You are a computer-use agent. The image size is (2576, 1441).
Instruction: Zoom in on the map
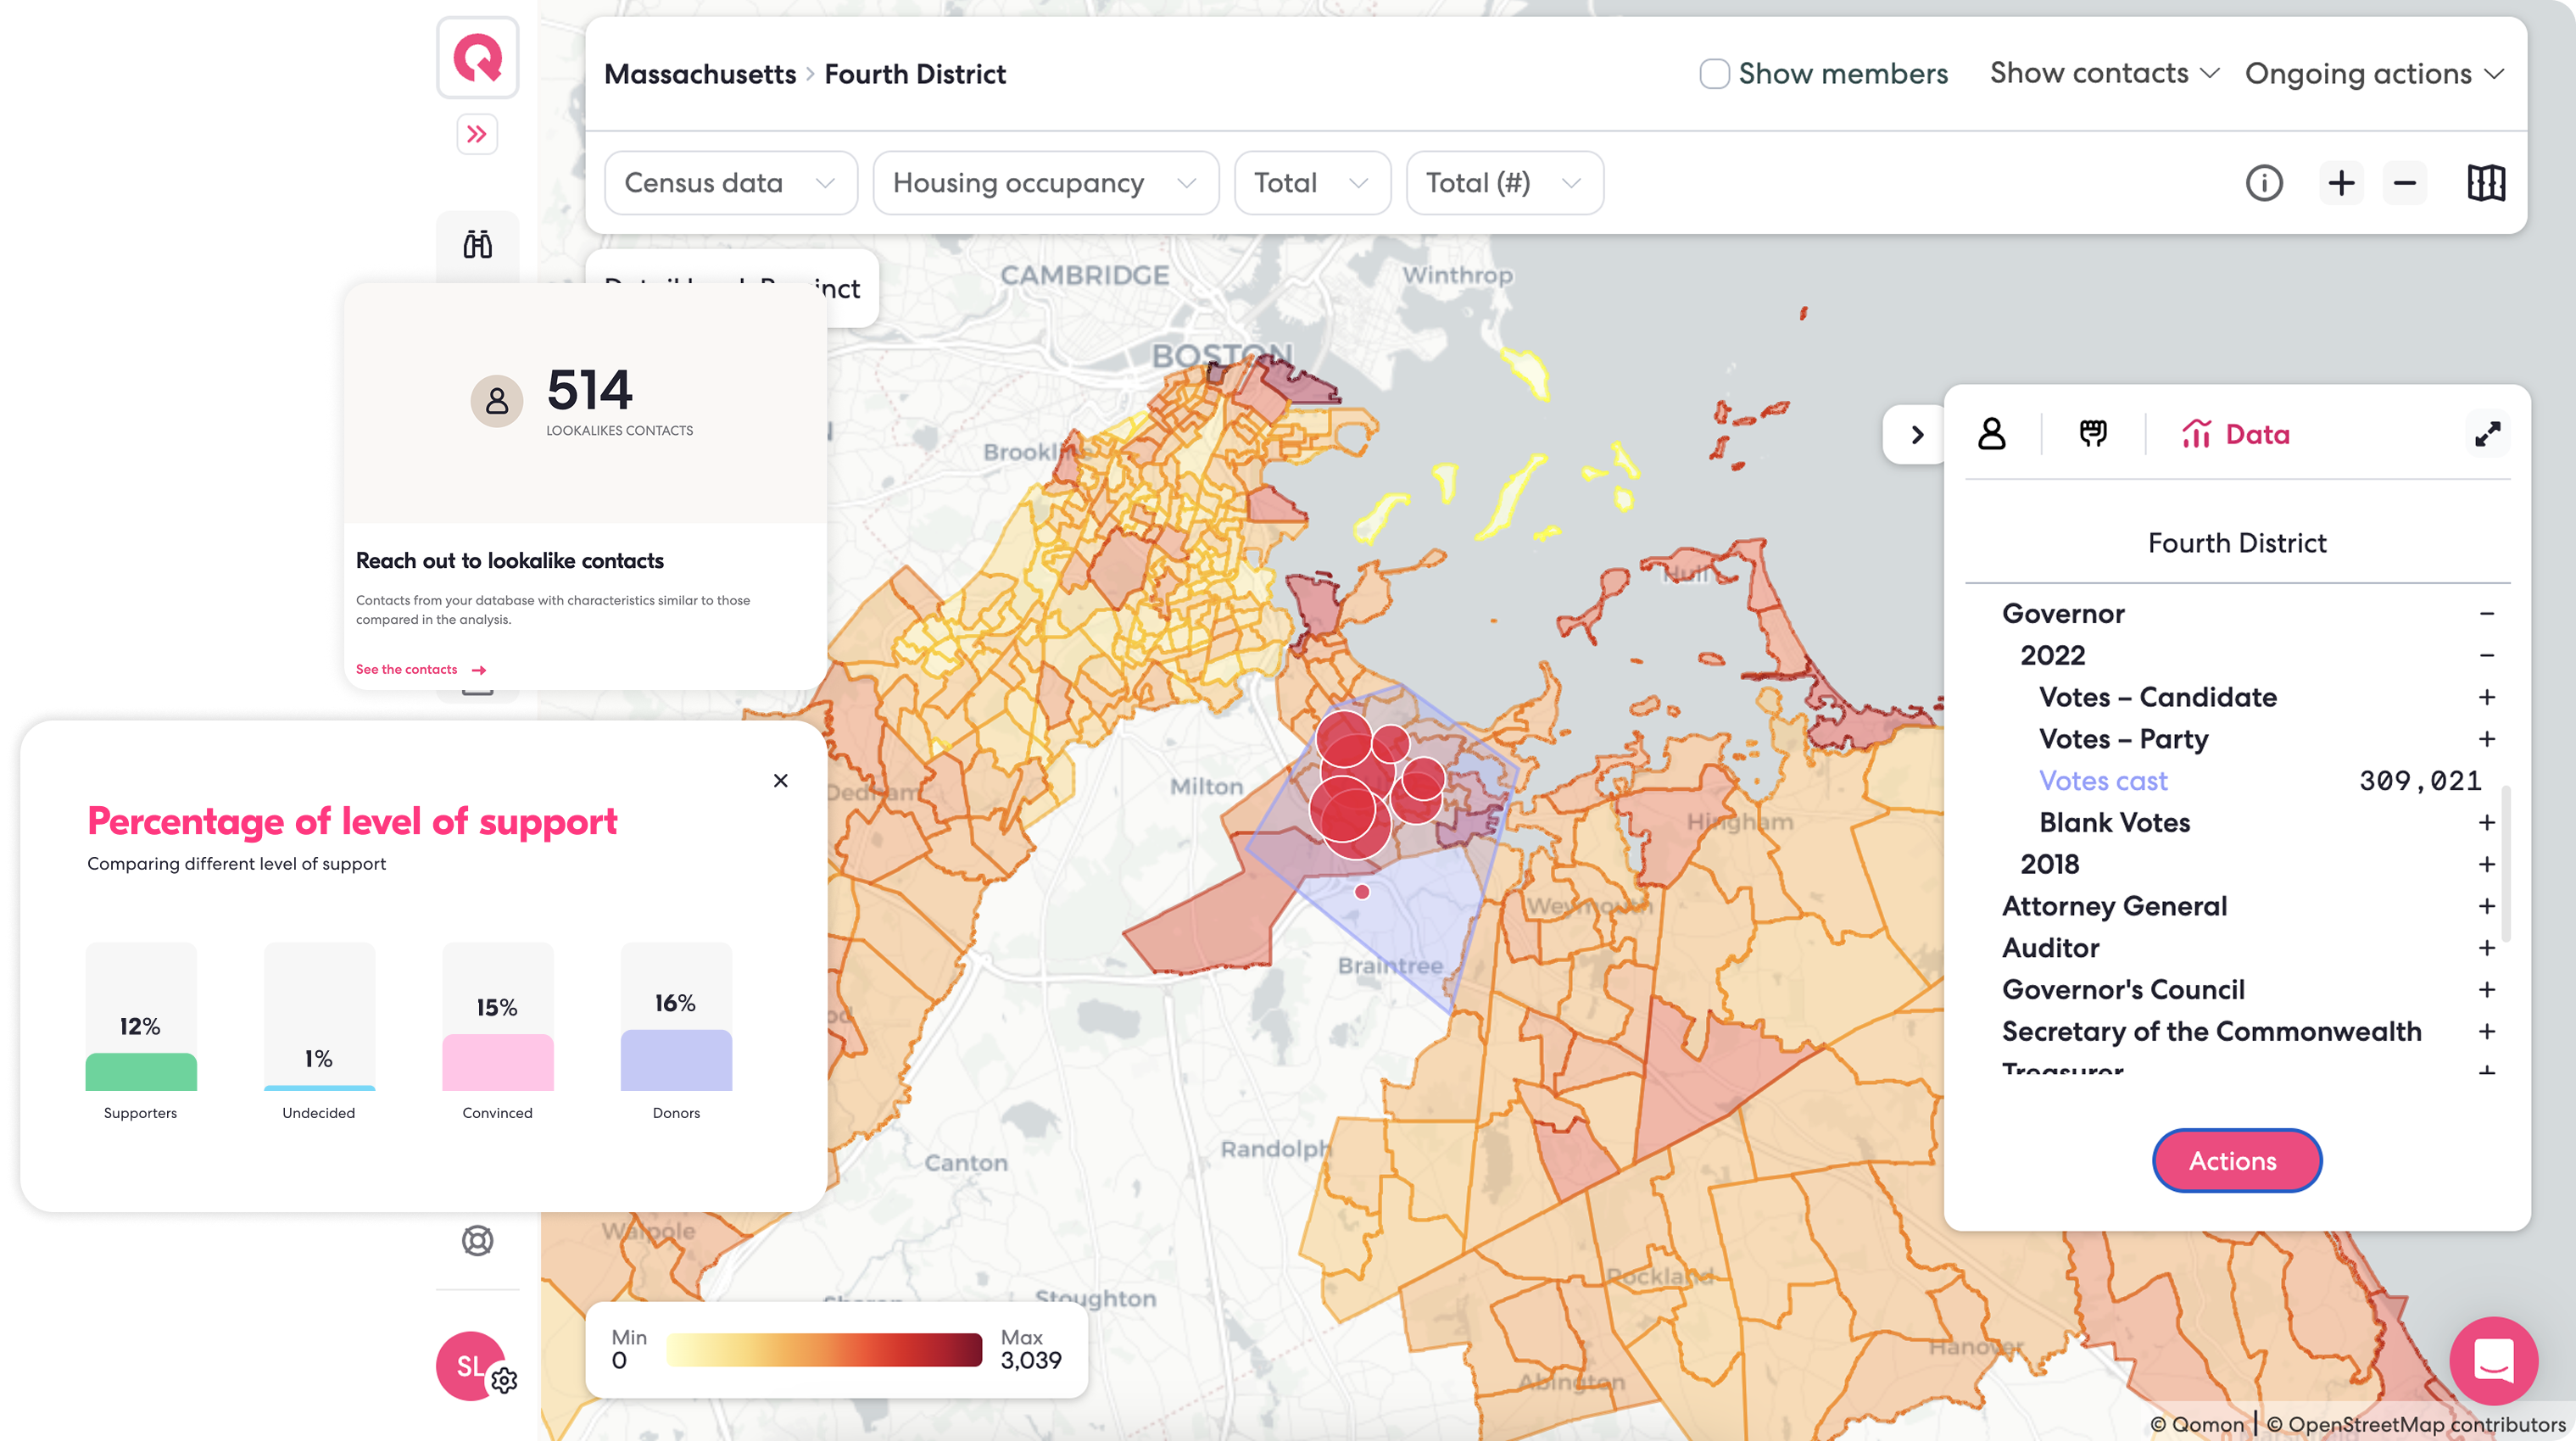[2340, 183]
